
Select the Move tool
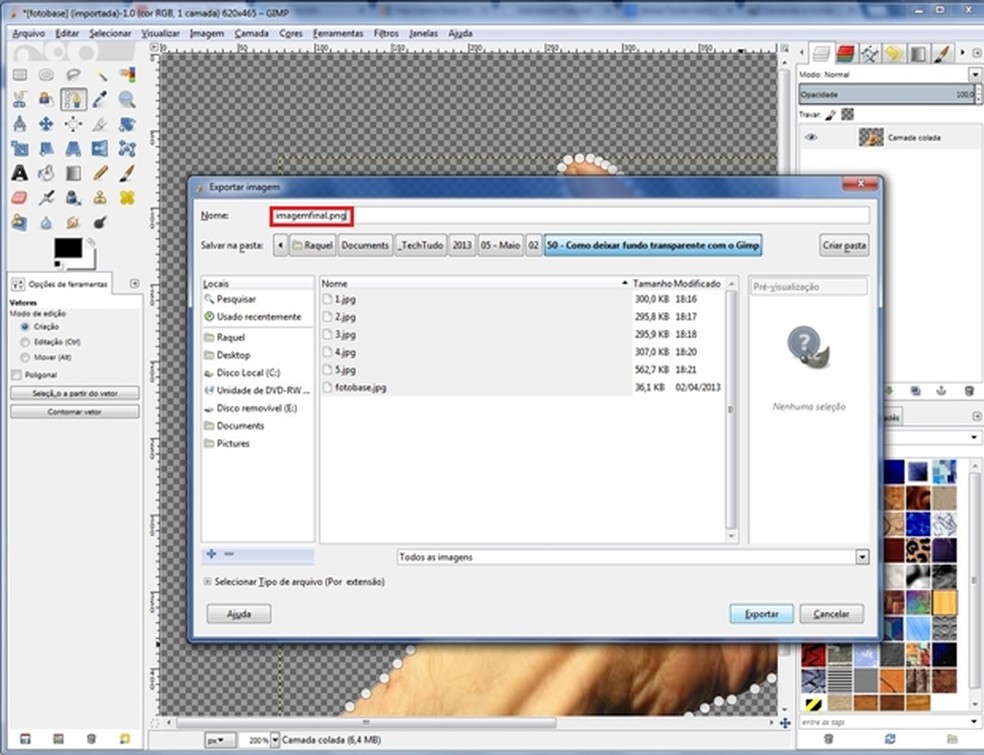click(46, 124)
